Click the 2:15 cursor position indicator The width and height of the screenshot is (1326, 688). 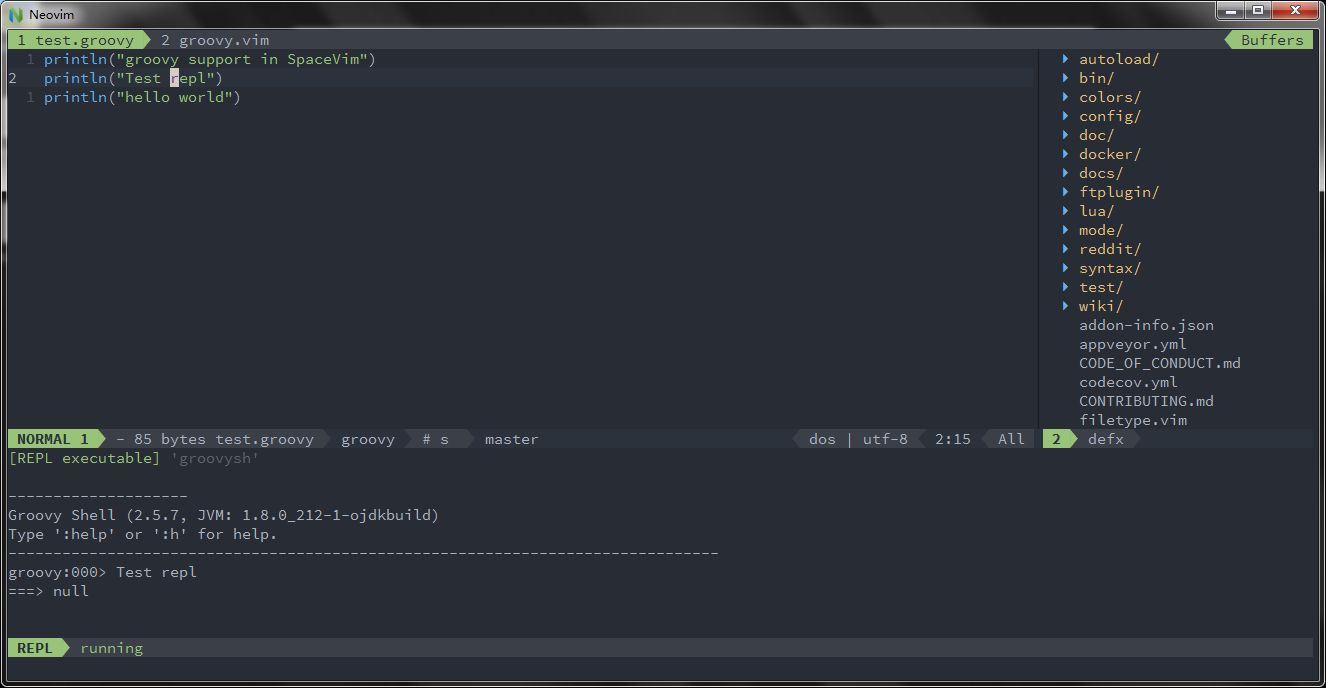coord(953,439)
